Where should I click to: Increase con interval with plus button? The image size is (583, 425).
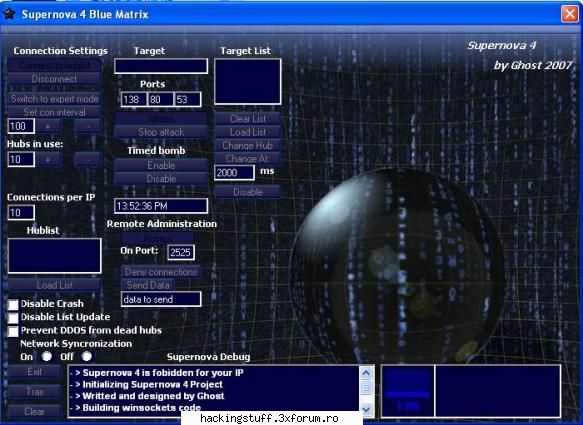tap(48, 126)
